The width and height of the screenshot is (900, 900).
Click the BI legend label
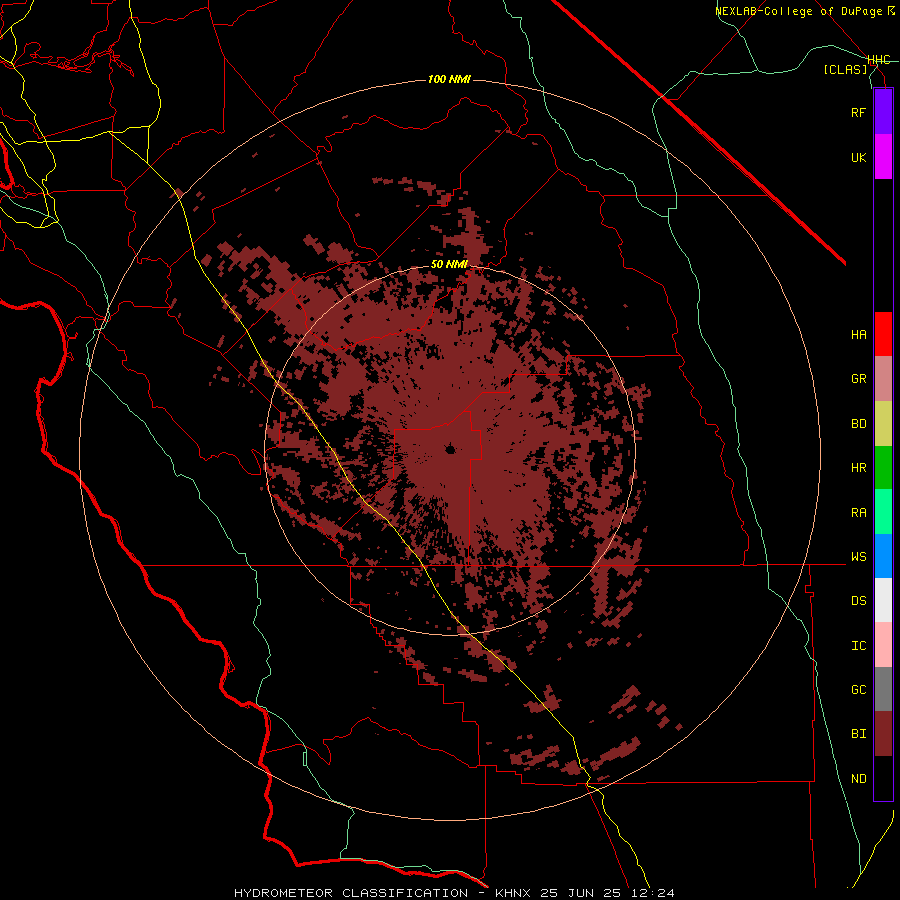858,734
